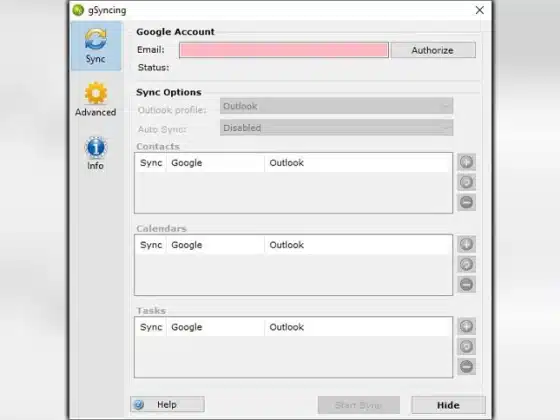Open the Advanced settings section
This screenshot has height=420, width=560.
96,99
